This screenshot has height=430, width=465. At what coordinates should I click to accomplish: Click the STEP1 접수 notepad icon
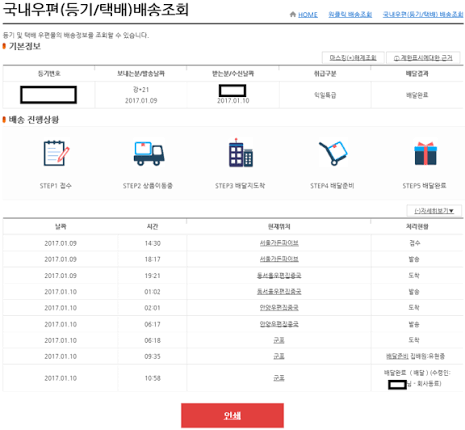pyautogui.click(x=56, y=153)
